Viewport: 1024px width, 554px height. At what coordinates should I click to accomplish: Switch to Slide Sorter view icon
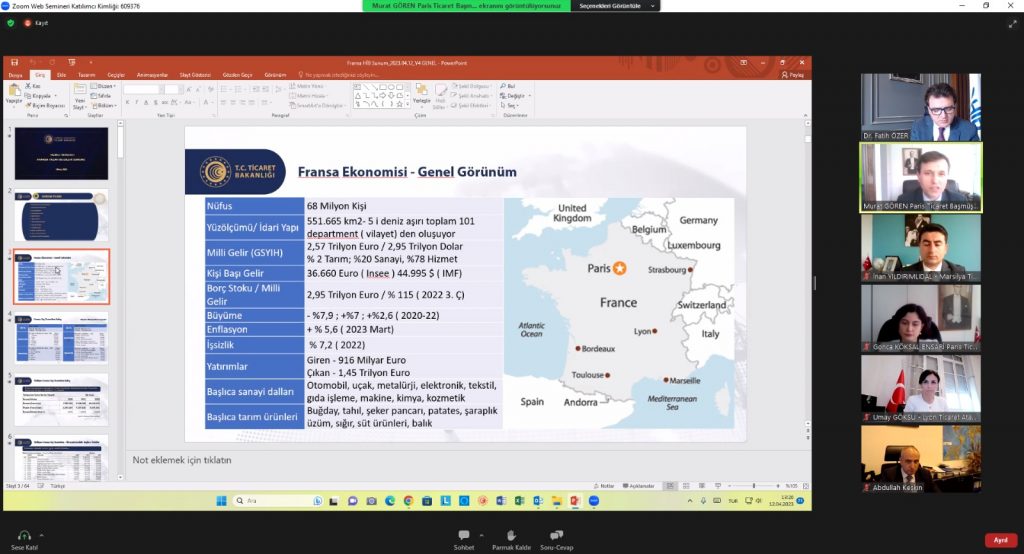point(686,486)
